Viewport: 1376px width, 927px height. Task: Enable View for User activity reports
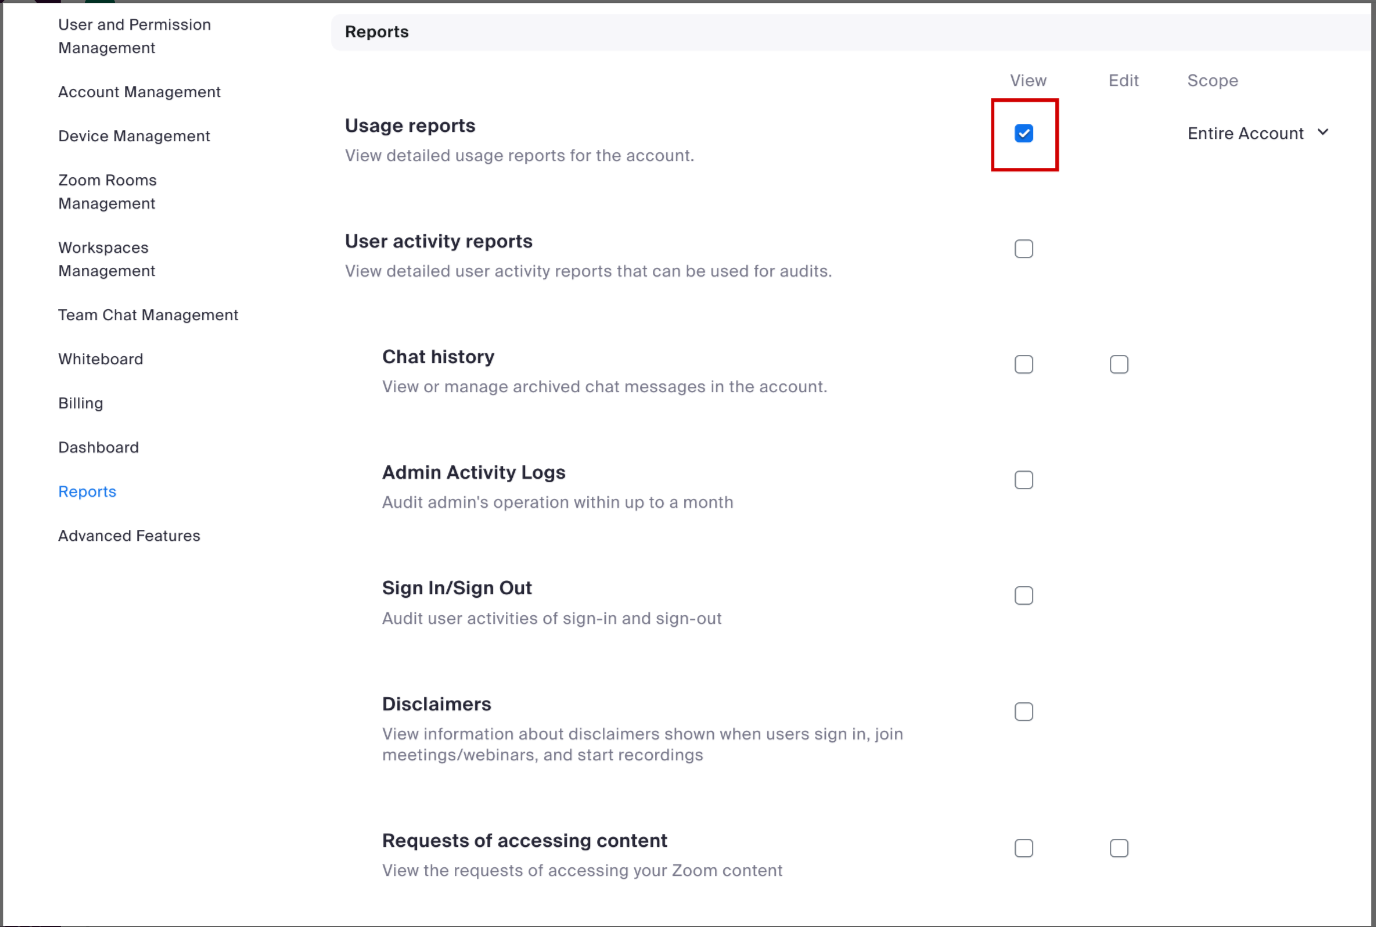click(1024, 249)
